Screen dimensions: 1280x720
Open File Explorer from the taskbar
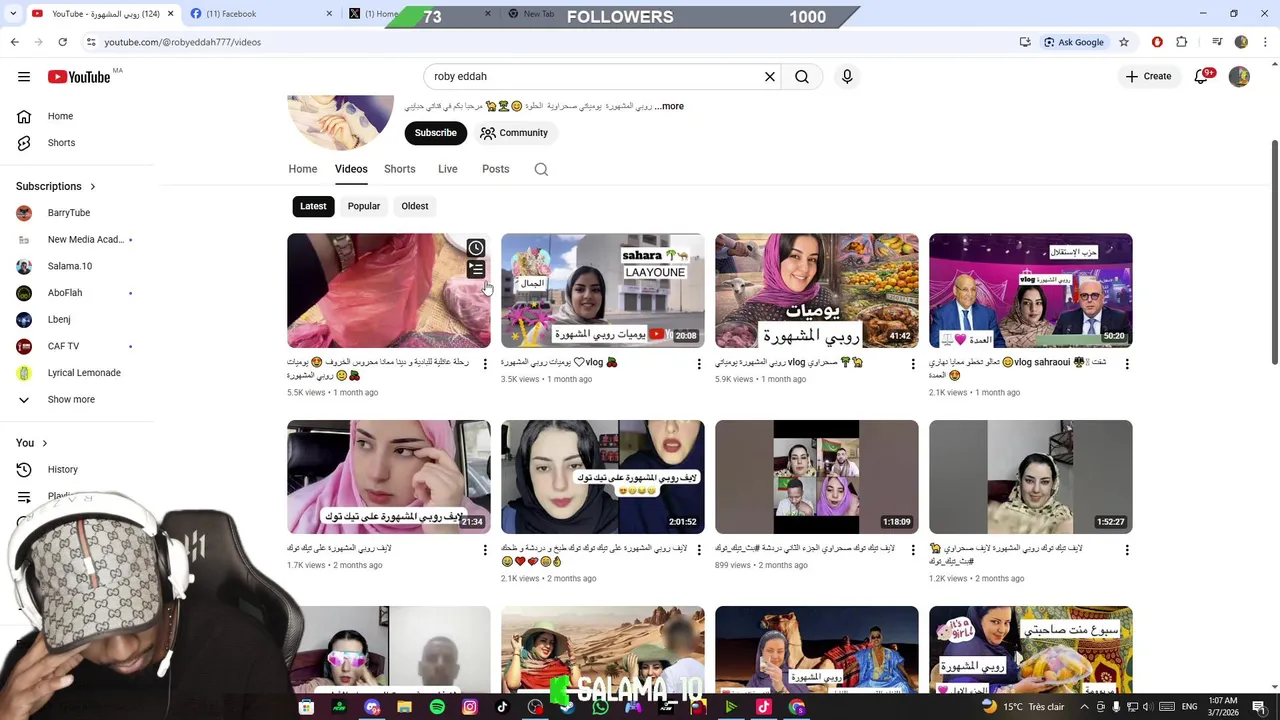point(404,707)
